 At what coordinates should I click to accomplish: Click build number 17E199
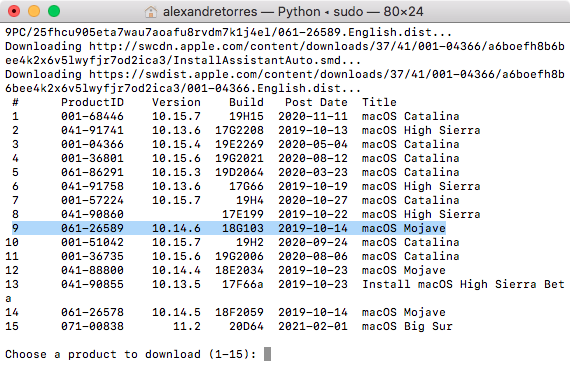pyautogui.click(x=243, y=214)
